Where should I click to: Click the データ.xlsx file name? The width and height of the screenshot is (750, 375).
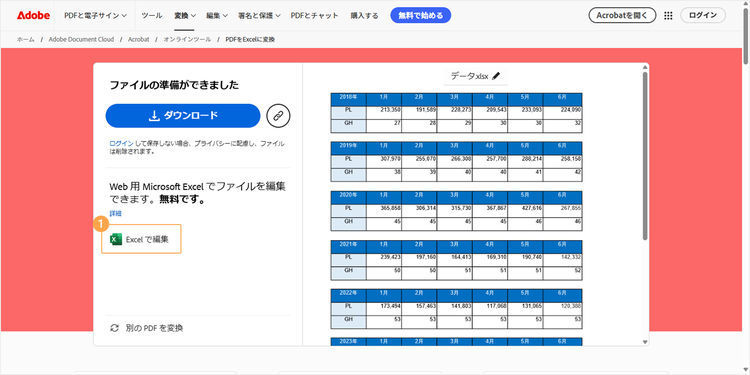pos(469,76)
